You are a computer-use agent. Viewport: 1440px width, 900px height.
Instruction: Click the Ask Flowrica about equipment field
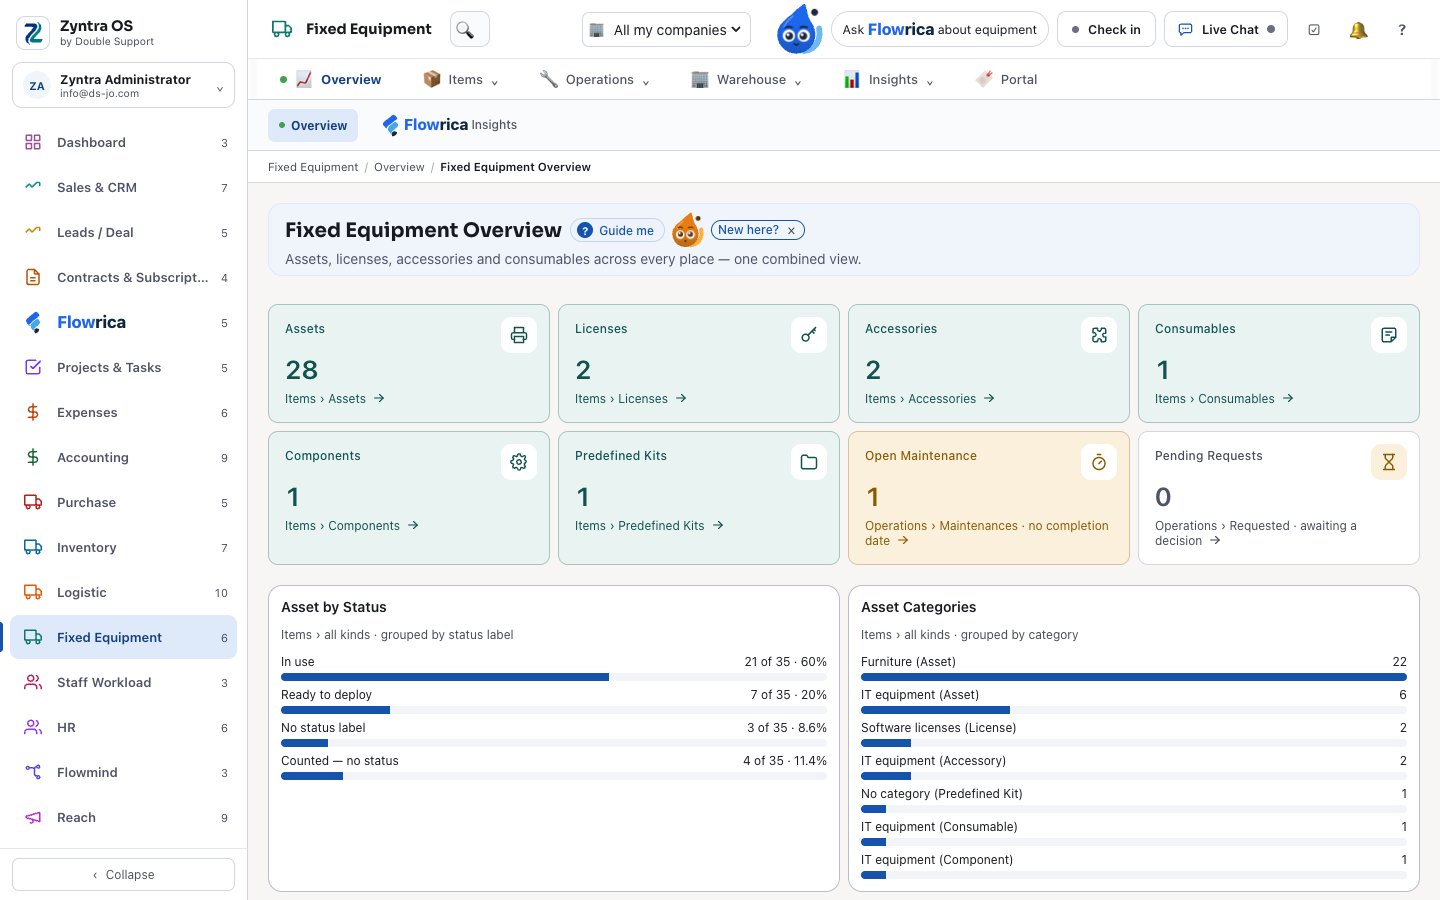940,30
